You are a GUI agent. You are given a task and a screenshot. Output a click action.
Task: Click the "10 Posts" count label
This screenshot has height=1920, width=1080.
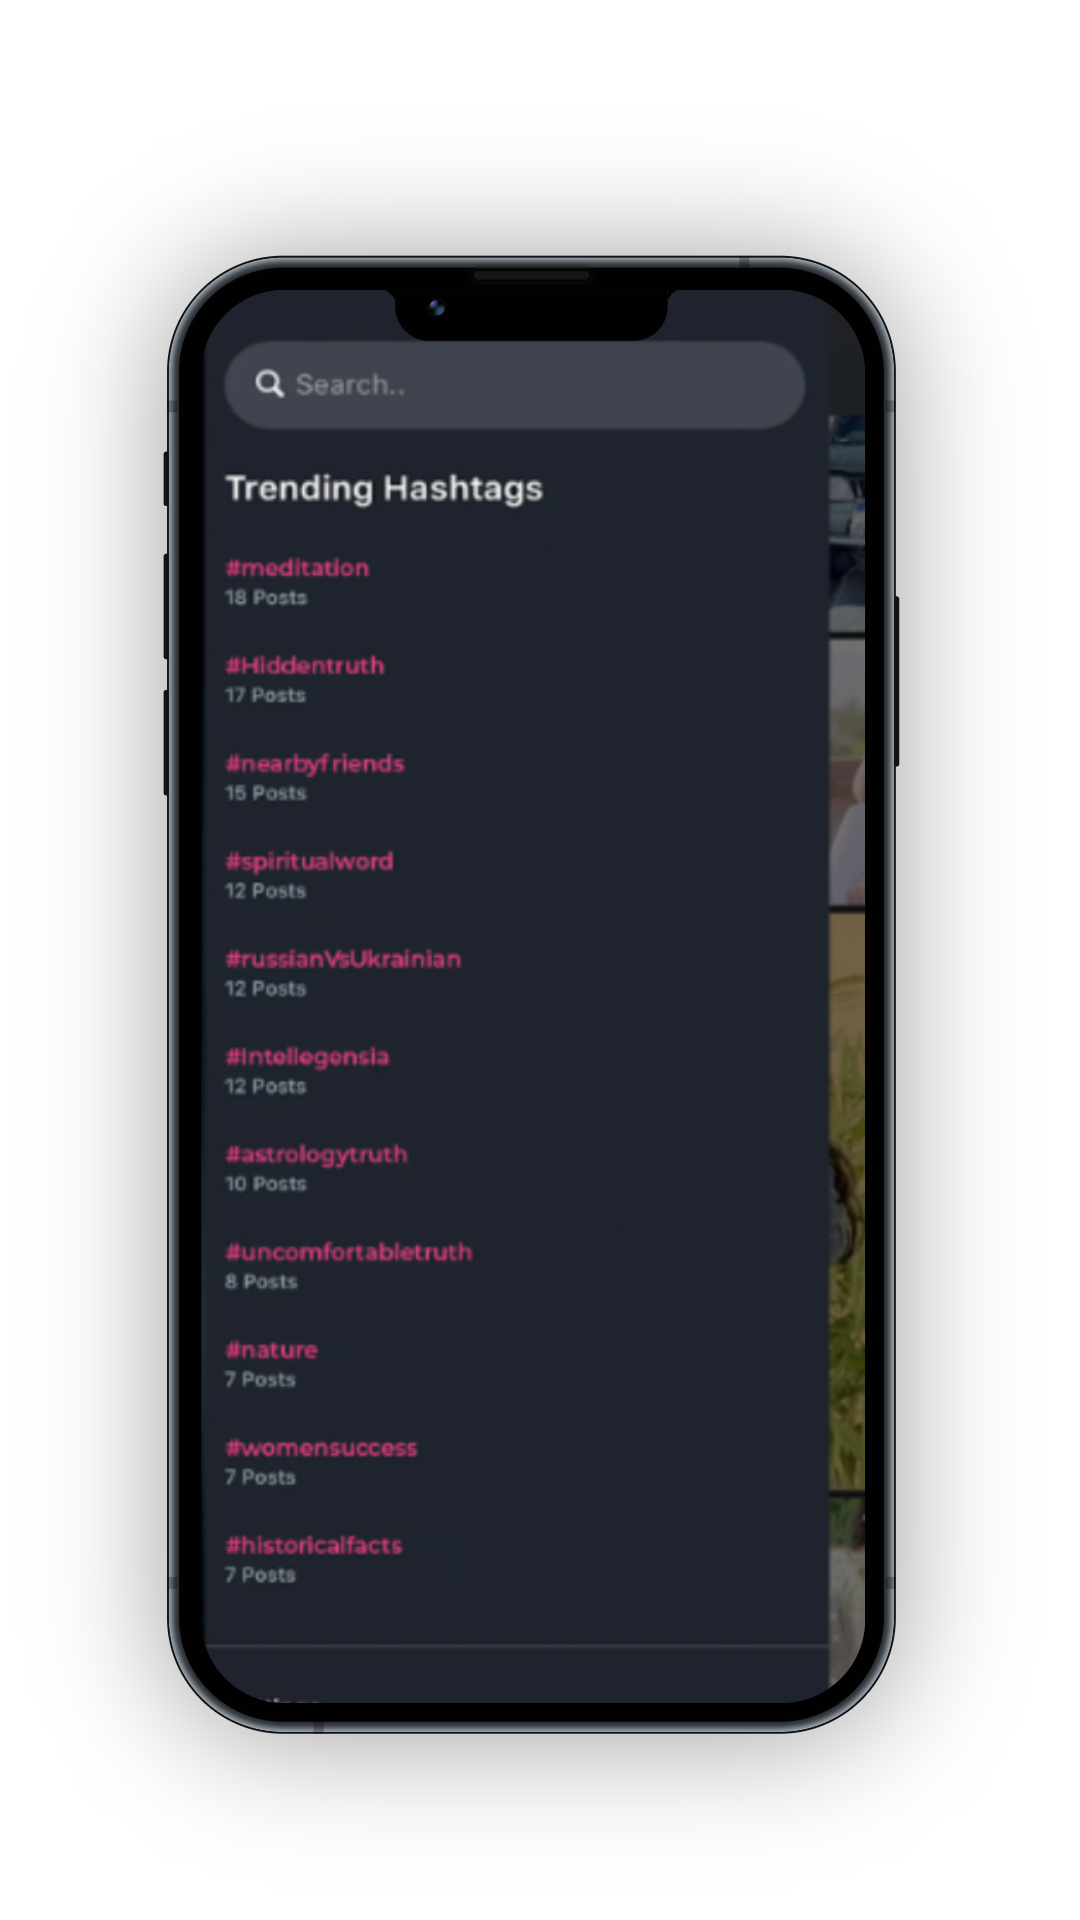265,1185
